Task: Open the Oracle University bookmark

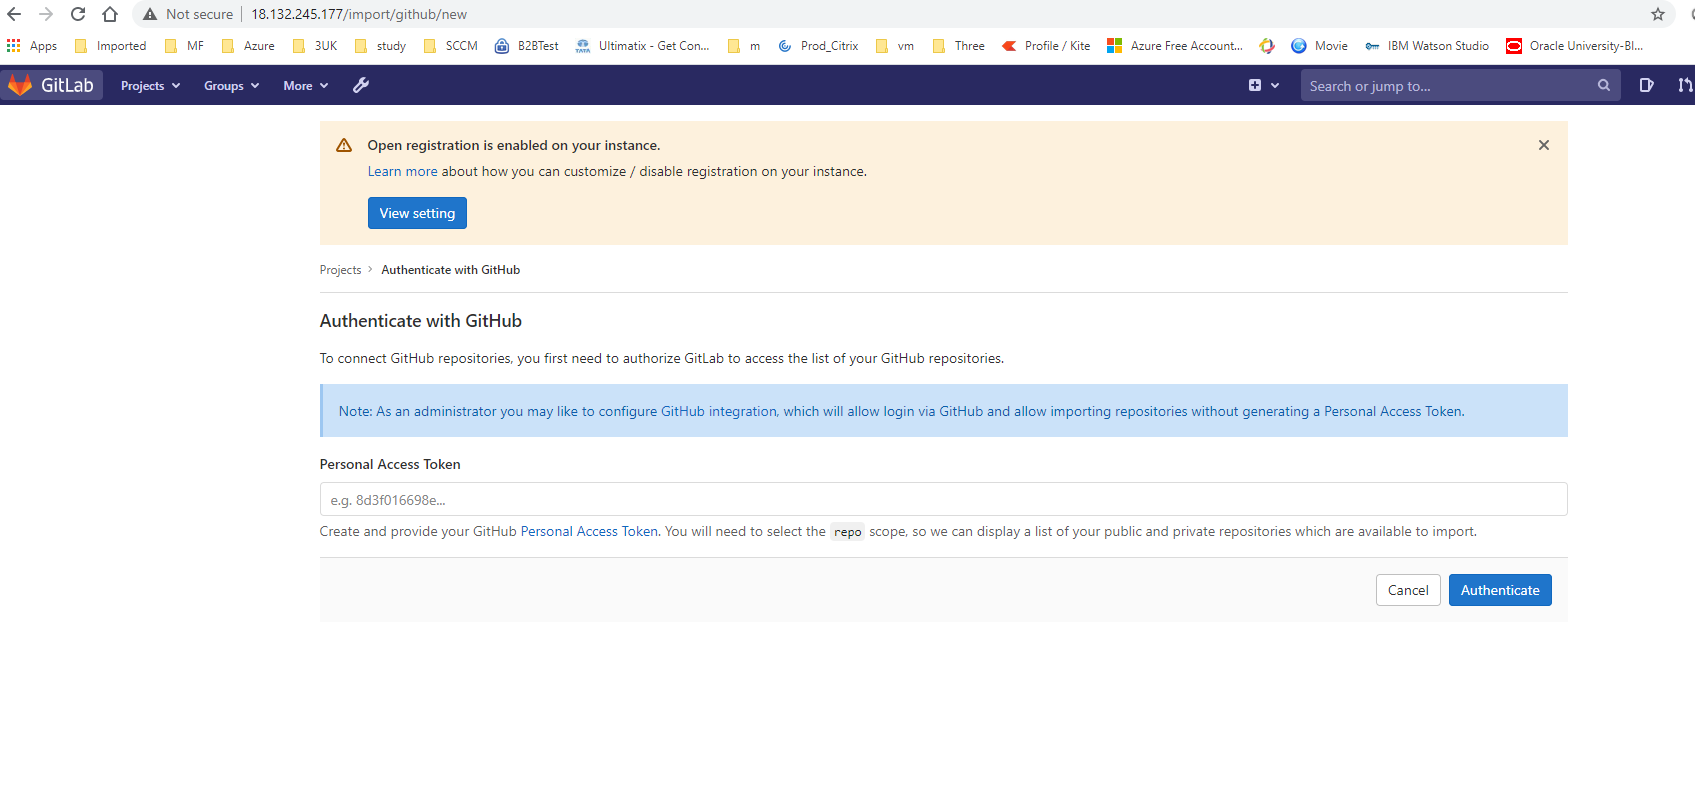Action: 1575,46
